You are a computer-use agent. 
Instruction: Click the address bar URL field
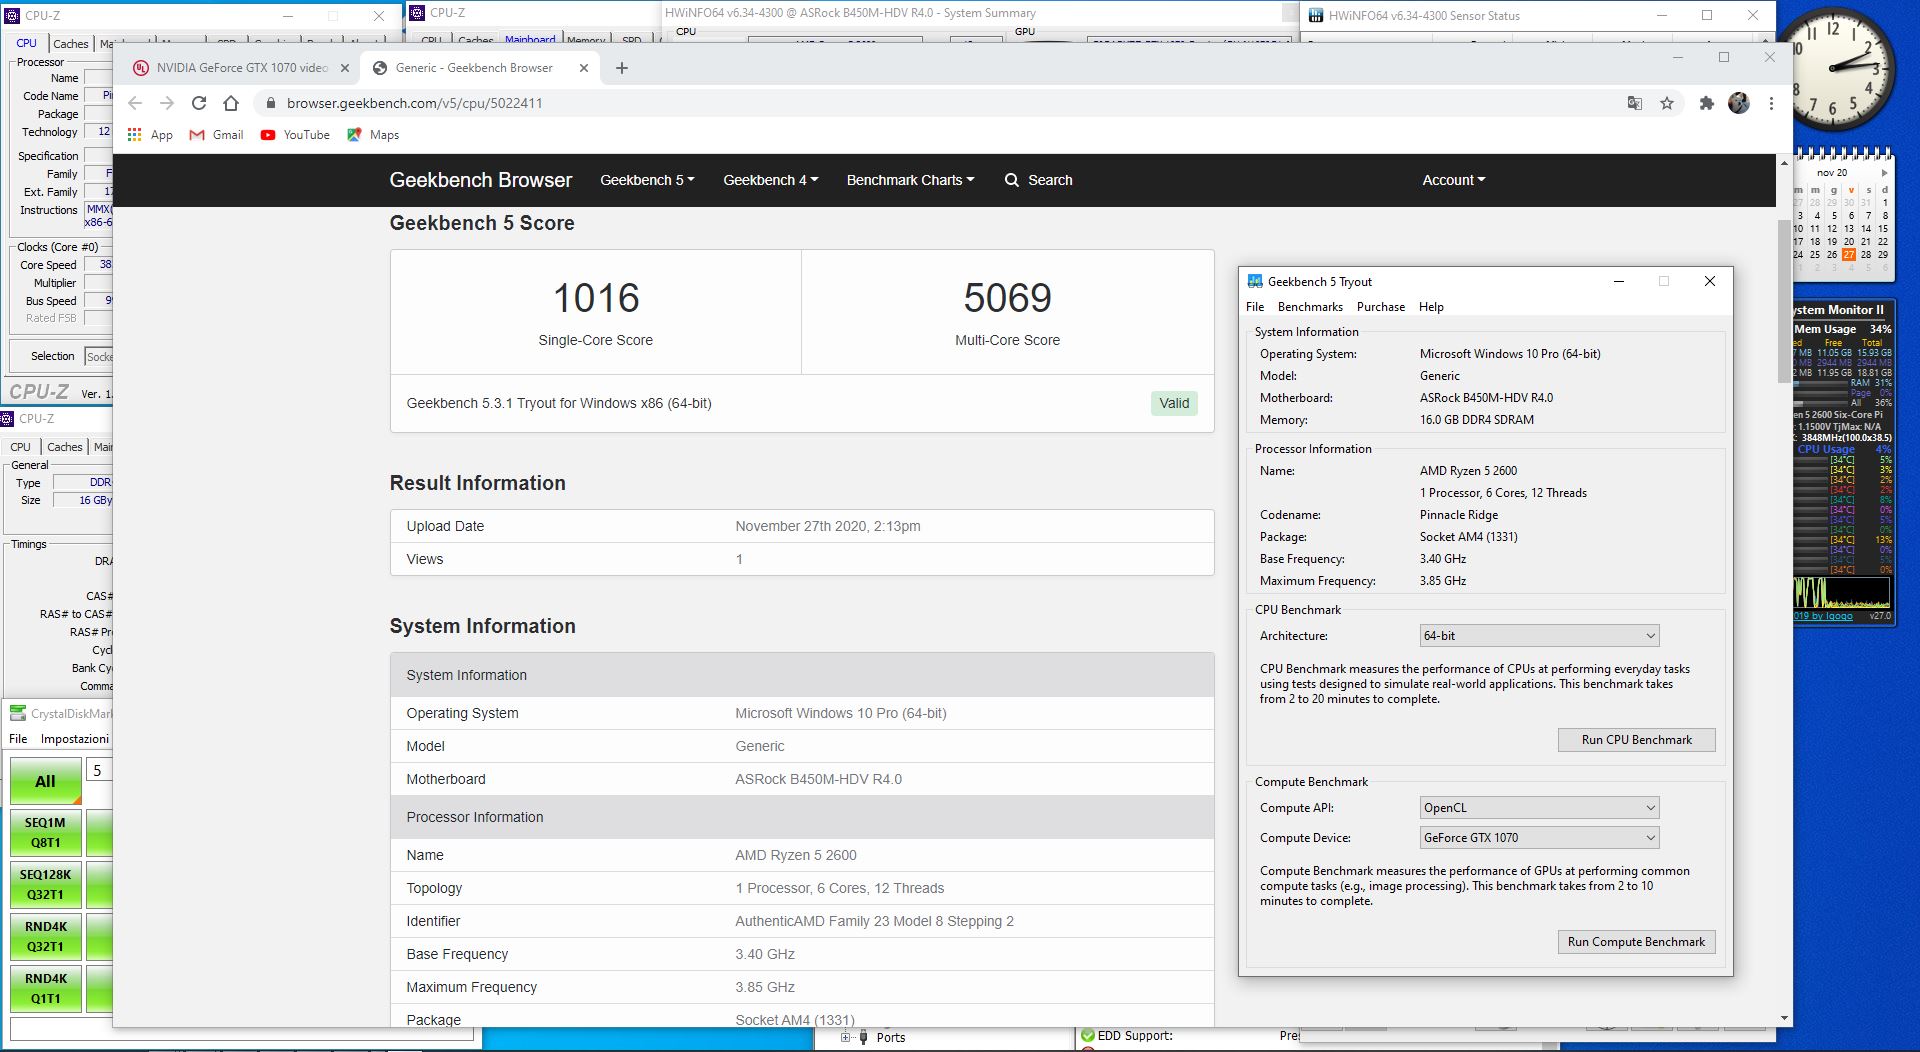[940, 103]
